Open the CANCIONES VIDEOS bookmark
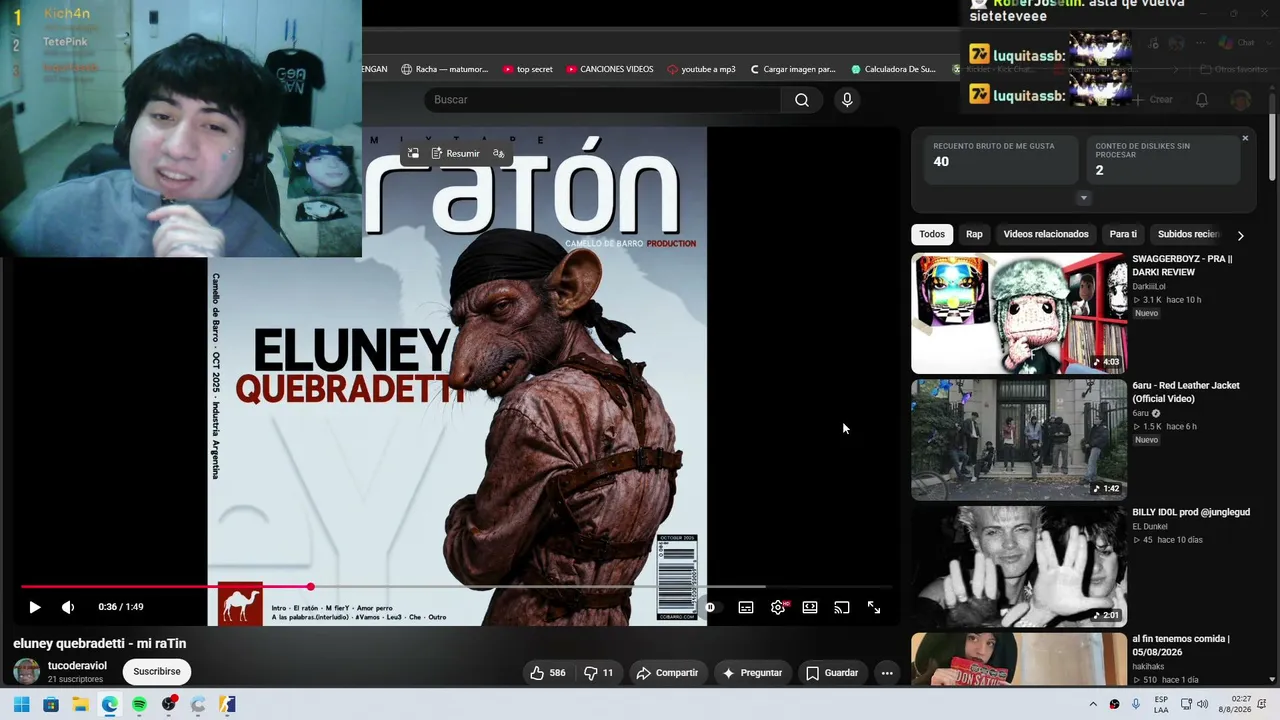This screenshot has height=720, width=1280. click(610, 69)
